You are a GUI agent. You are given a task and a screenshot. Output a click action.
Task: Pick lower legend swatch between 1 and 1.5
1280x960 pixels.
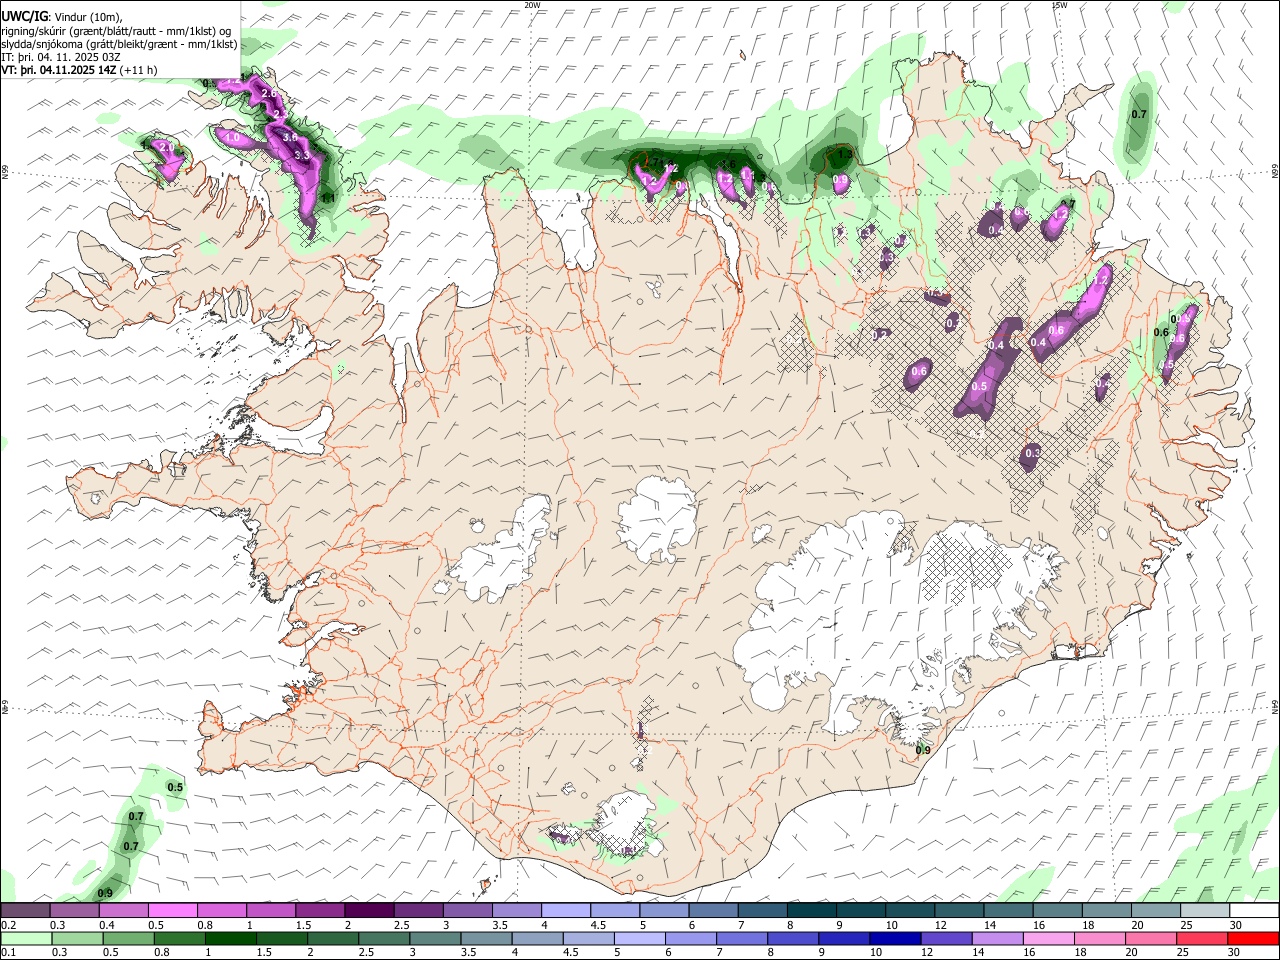point(230,939)
